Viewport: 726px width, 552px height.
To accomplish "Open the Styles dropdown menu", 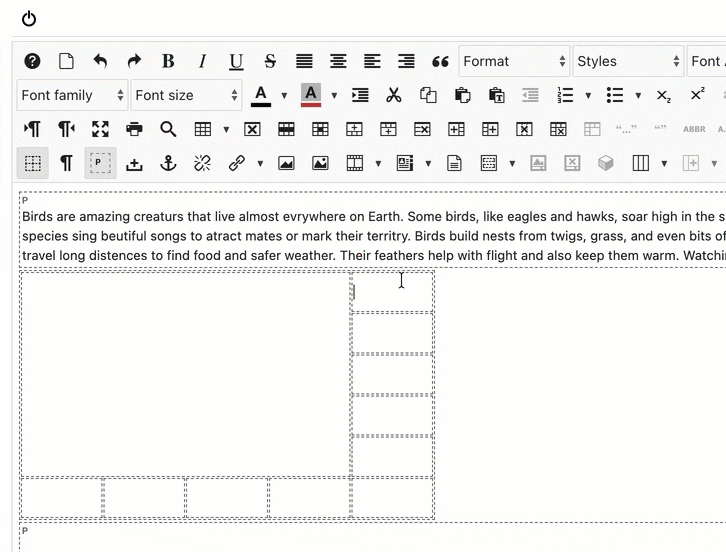I will tap(628, 61).
